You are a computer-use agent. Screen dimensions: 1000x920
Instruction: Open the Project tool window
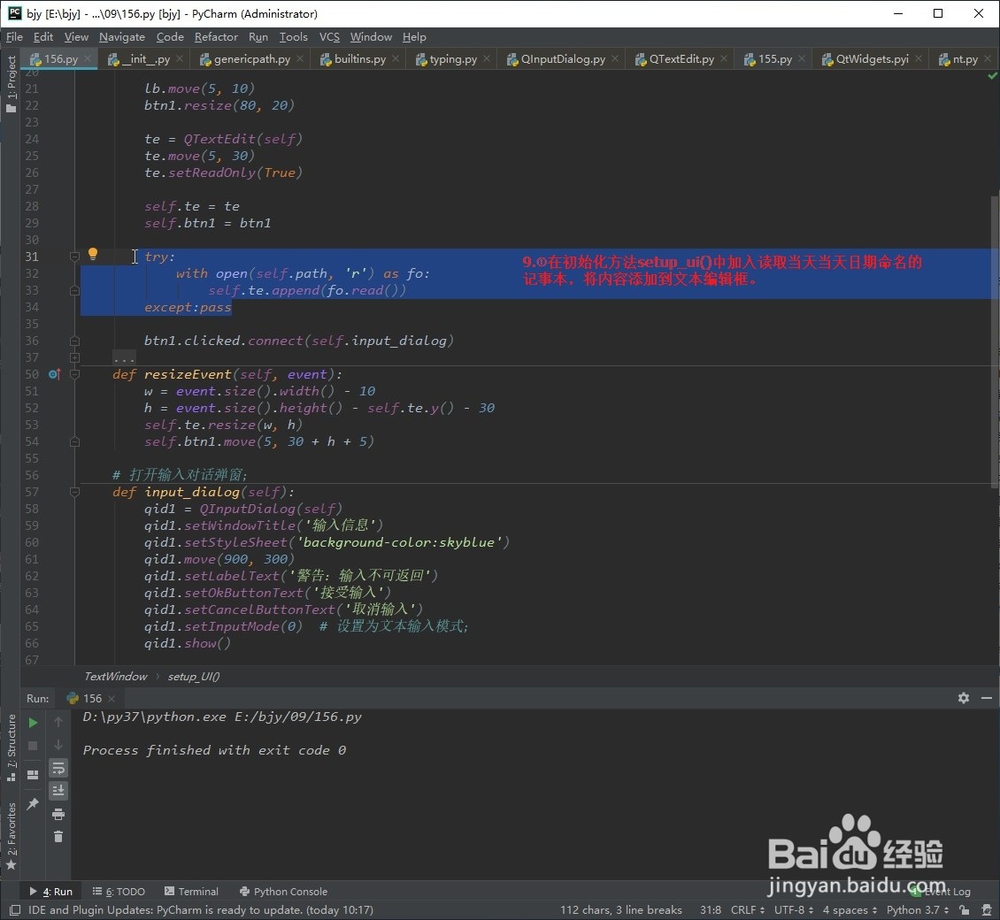[11, 83]
